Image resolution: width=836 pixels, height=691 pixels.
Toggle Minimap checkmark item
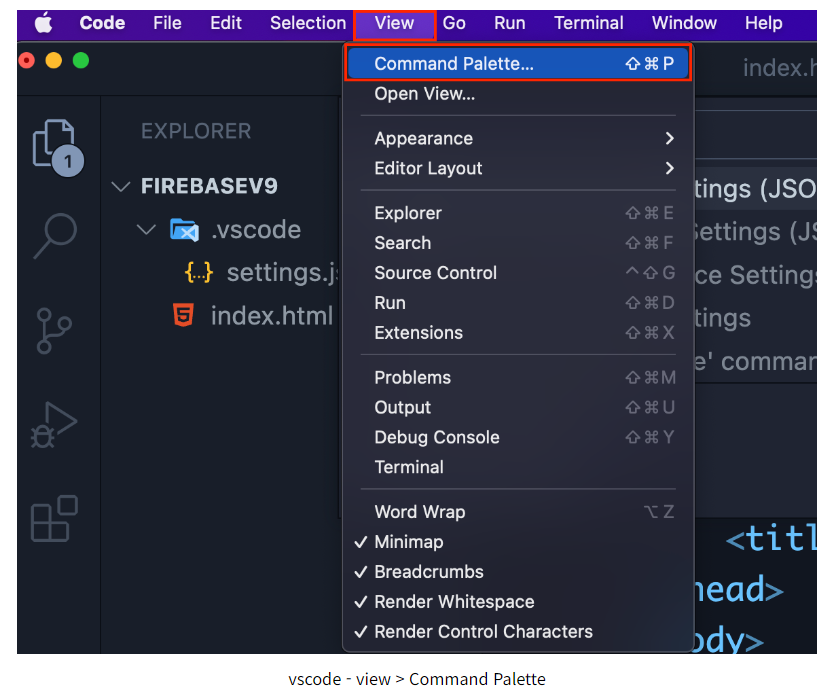tap(518, 542)
